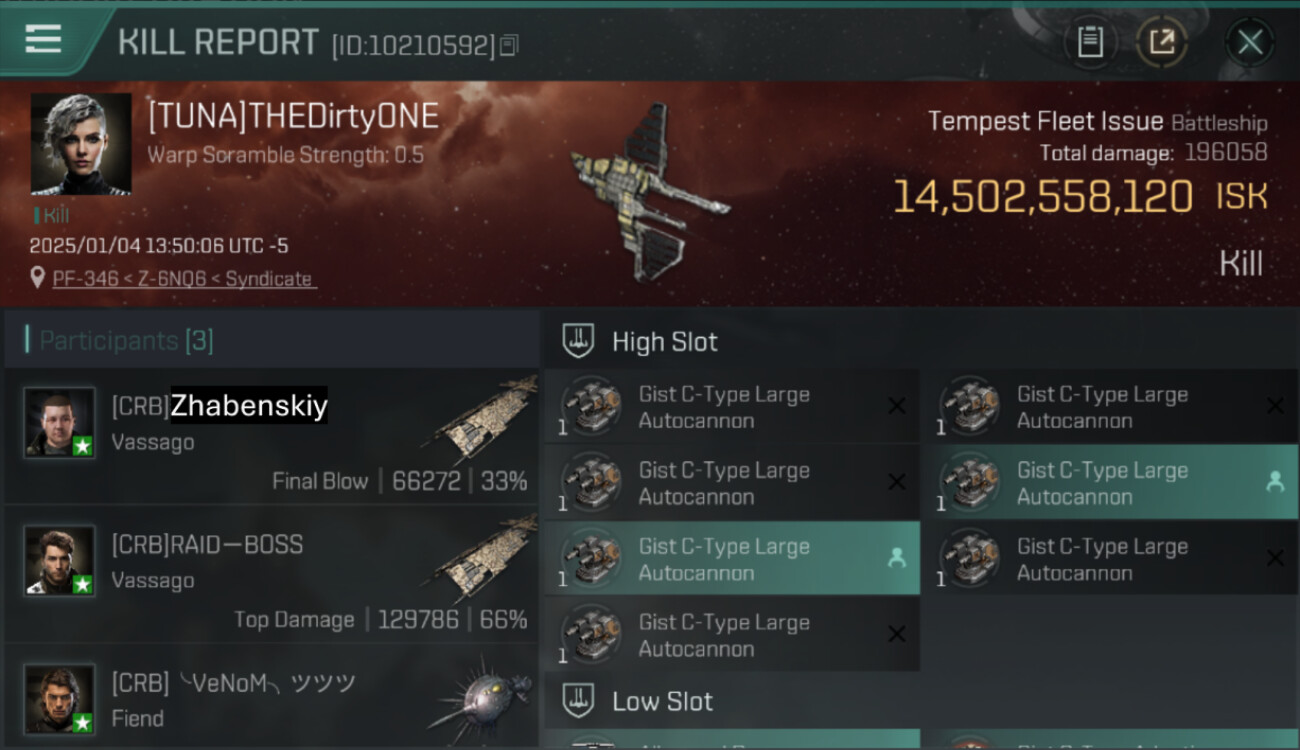The width and height of the screenshot is (1300, 750).
Task: Select the first Gist C-Type Large Autocannon
Action: (x=732, y=407)
